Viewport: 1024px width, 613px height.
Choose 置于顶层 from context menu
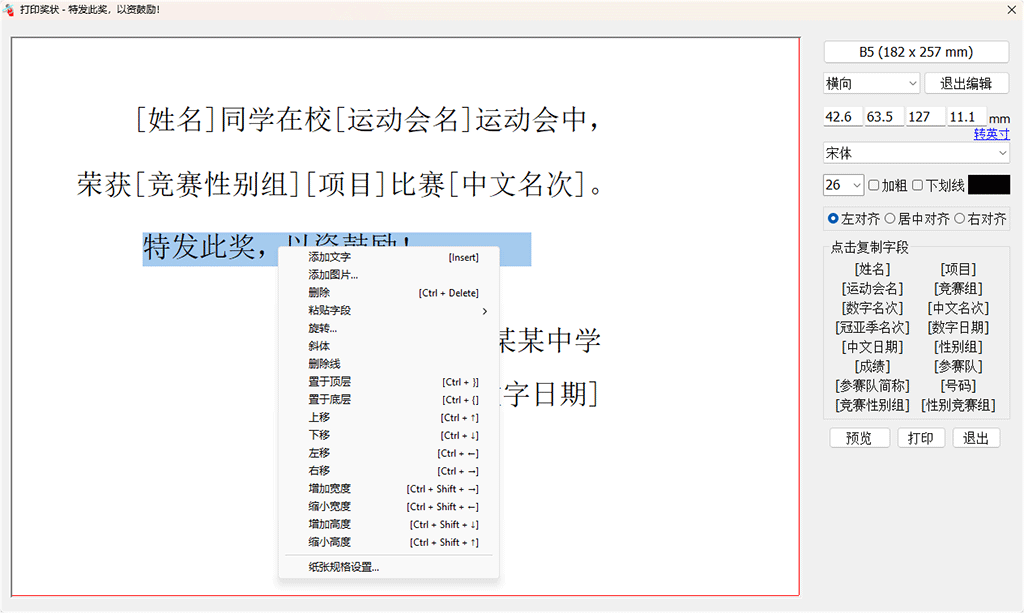389,382
